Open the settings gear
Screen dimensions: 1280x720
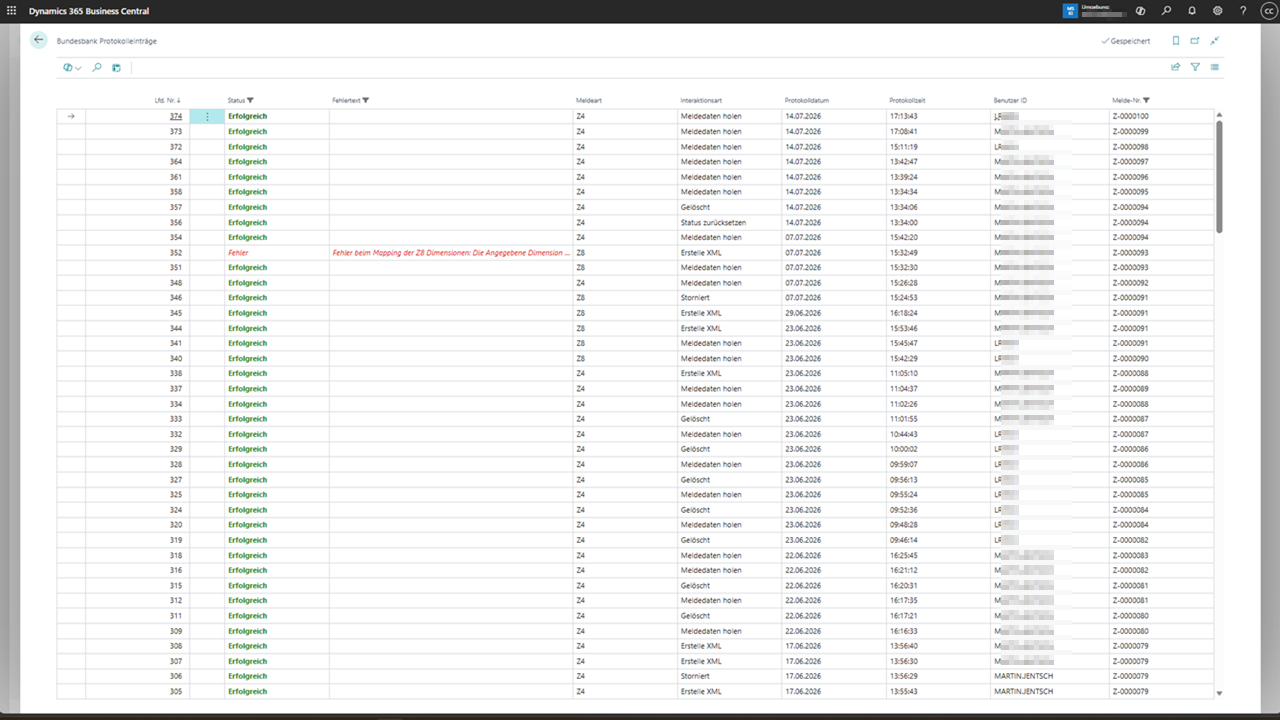tap(1217, 10)
